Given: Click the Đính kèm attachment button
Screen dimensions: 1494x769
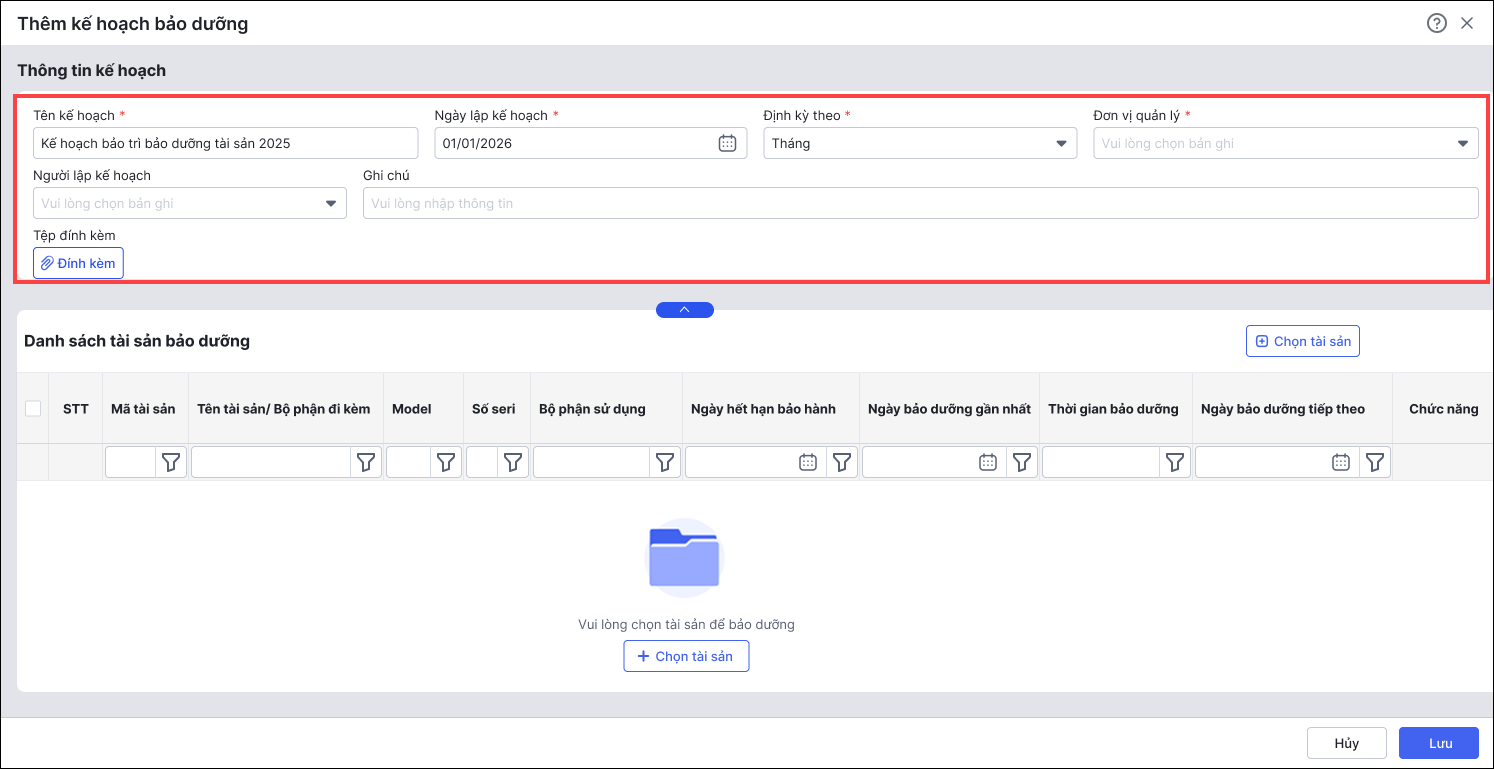Looking at the screenshot, I should tap(78, 263).
